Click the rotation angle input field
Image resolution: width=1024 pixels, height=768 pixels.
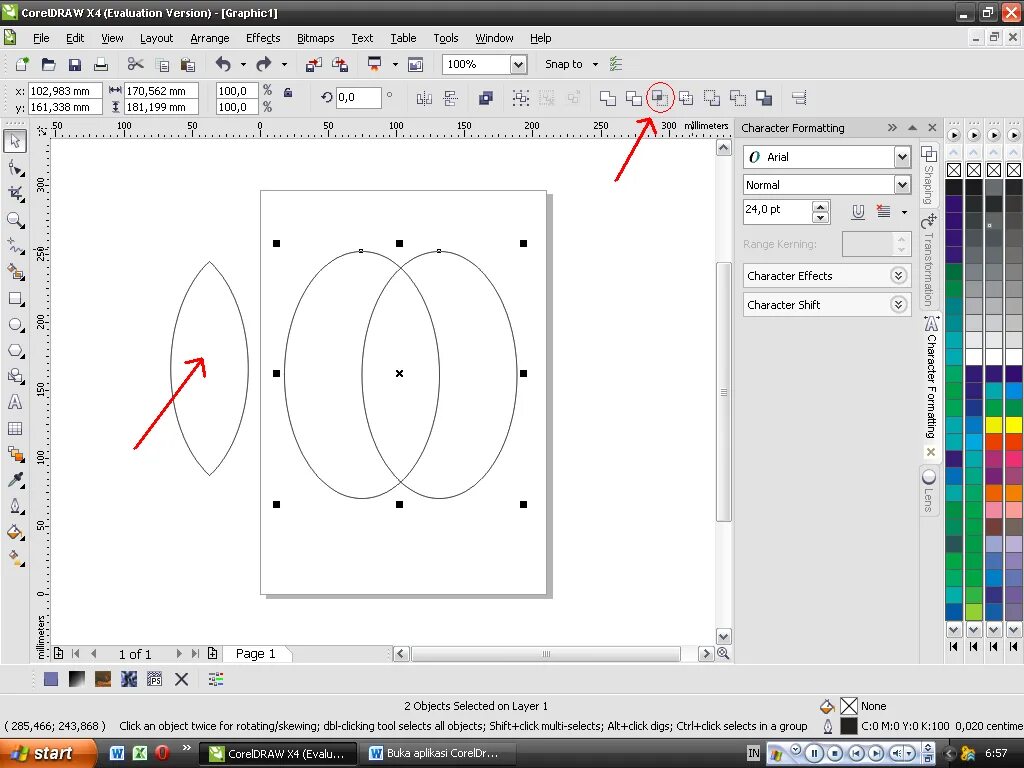359,97
